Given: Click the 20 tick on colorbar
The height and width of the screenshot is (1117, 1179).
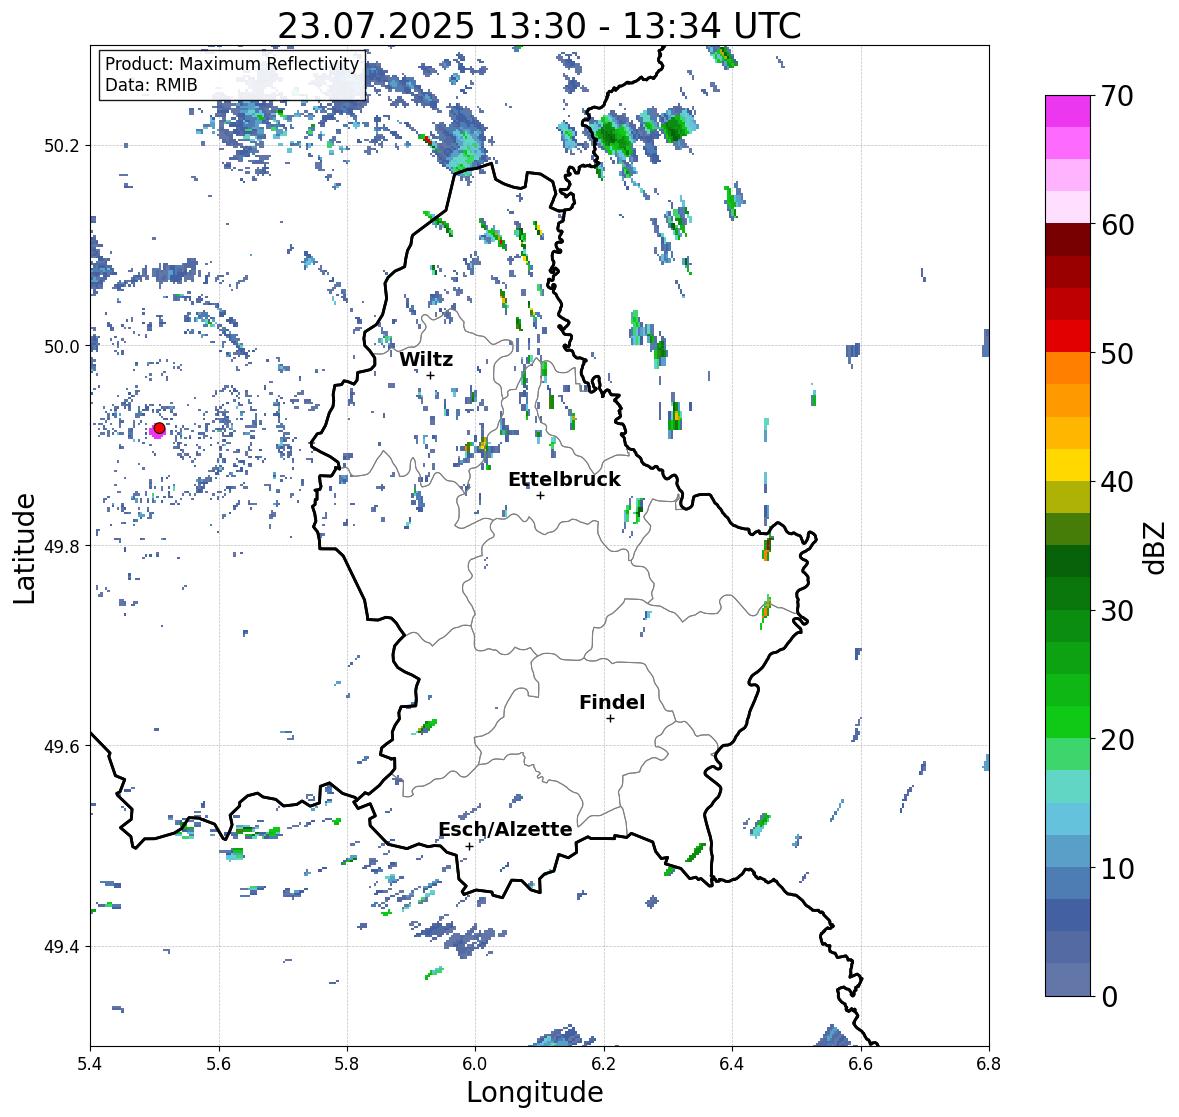Looking at the screenshot, I should coord(1116,740).
